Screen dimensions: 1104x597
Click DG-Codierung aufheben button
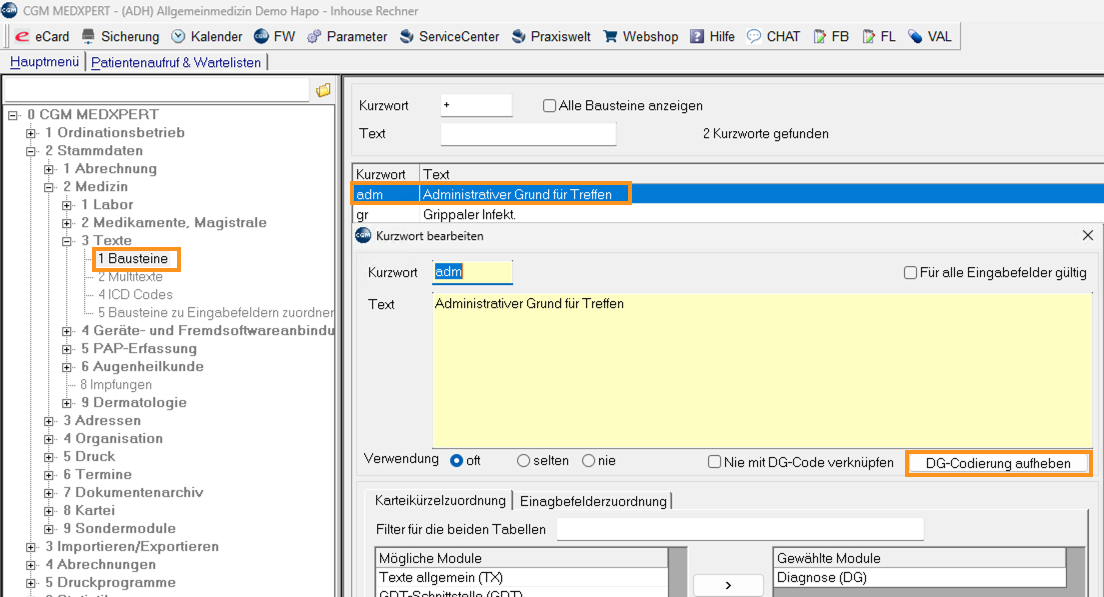pyautogui.click(x=997, y=463)
